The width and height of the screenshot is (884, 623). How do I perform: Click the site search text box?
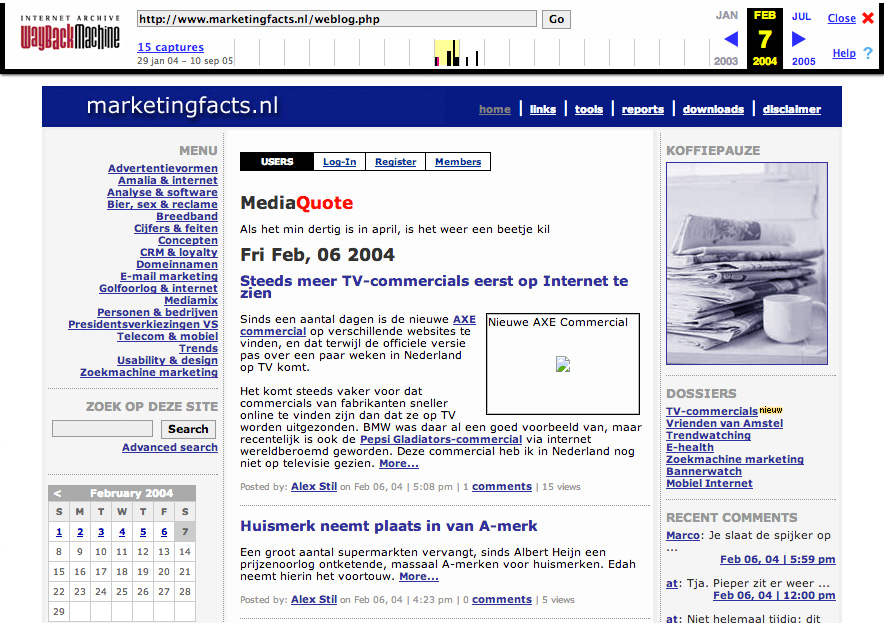pyautogui.click(x=102, y=429)
